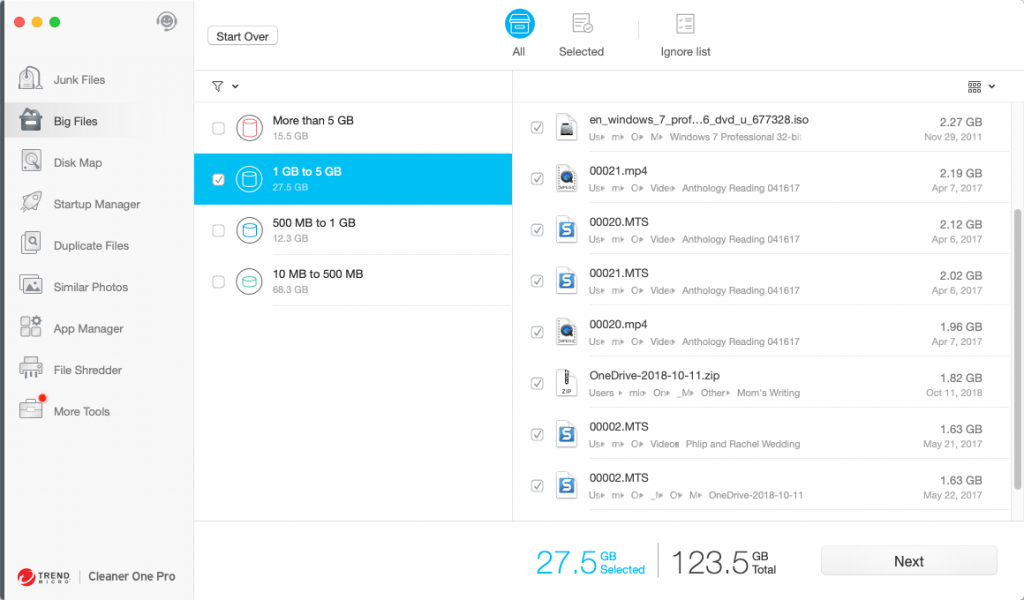
Task: Open the grid view mode dropdown
Action: pyautogui.click(x=981, y=87)
